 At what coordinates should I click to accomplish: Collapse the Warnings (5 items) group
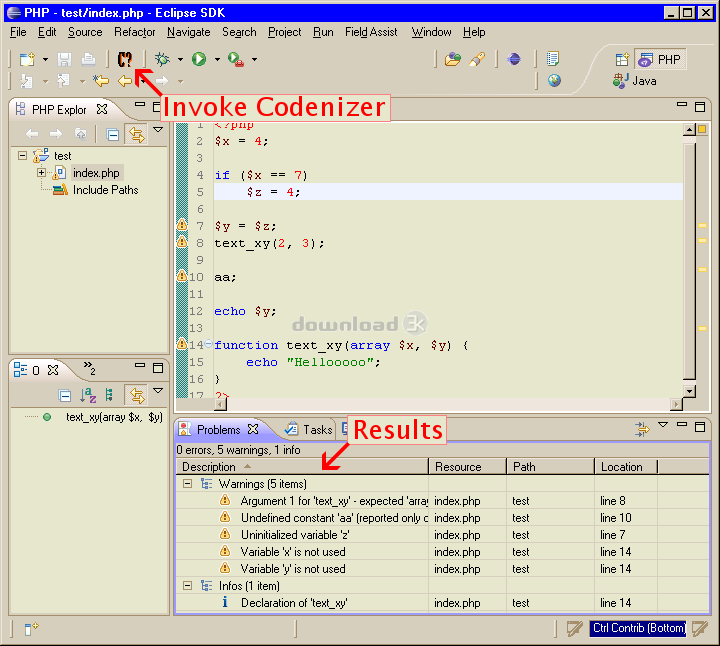coord(187,483)
